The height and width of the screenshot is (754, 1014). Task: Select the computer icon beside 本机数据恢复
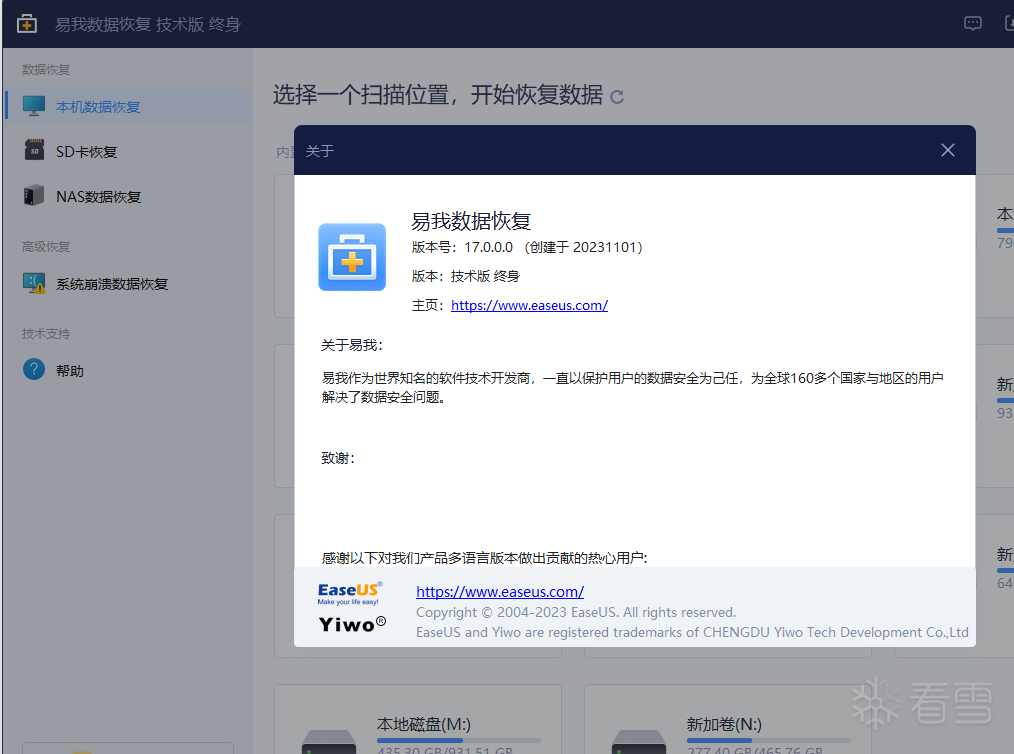pos(34,106)
